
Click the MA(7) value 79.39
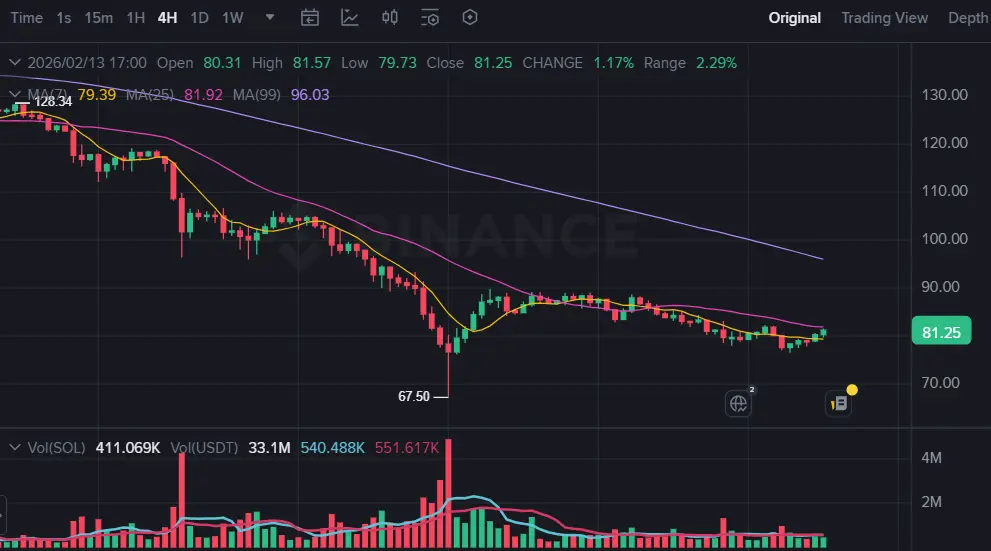pyautogui.click(x=97, y=95)
